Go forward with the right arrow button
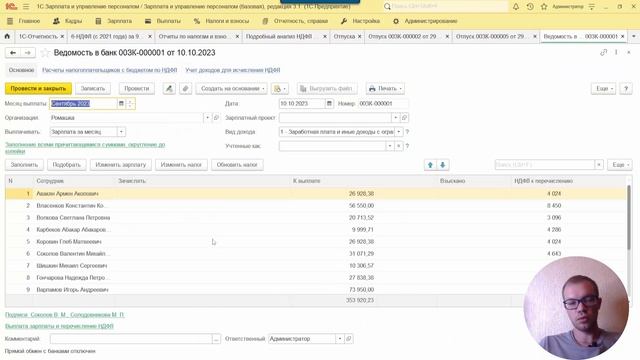640x360 pixels. coord(27,53)
